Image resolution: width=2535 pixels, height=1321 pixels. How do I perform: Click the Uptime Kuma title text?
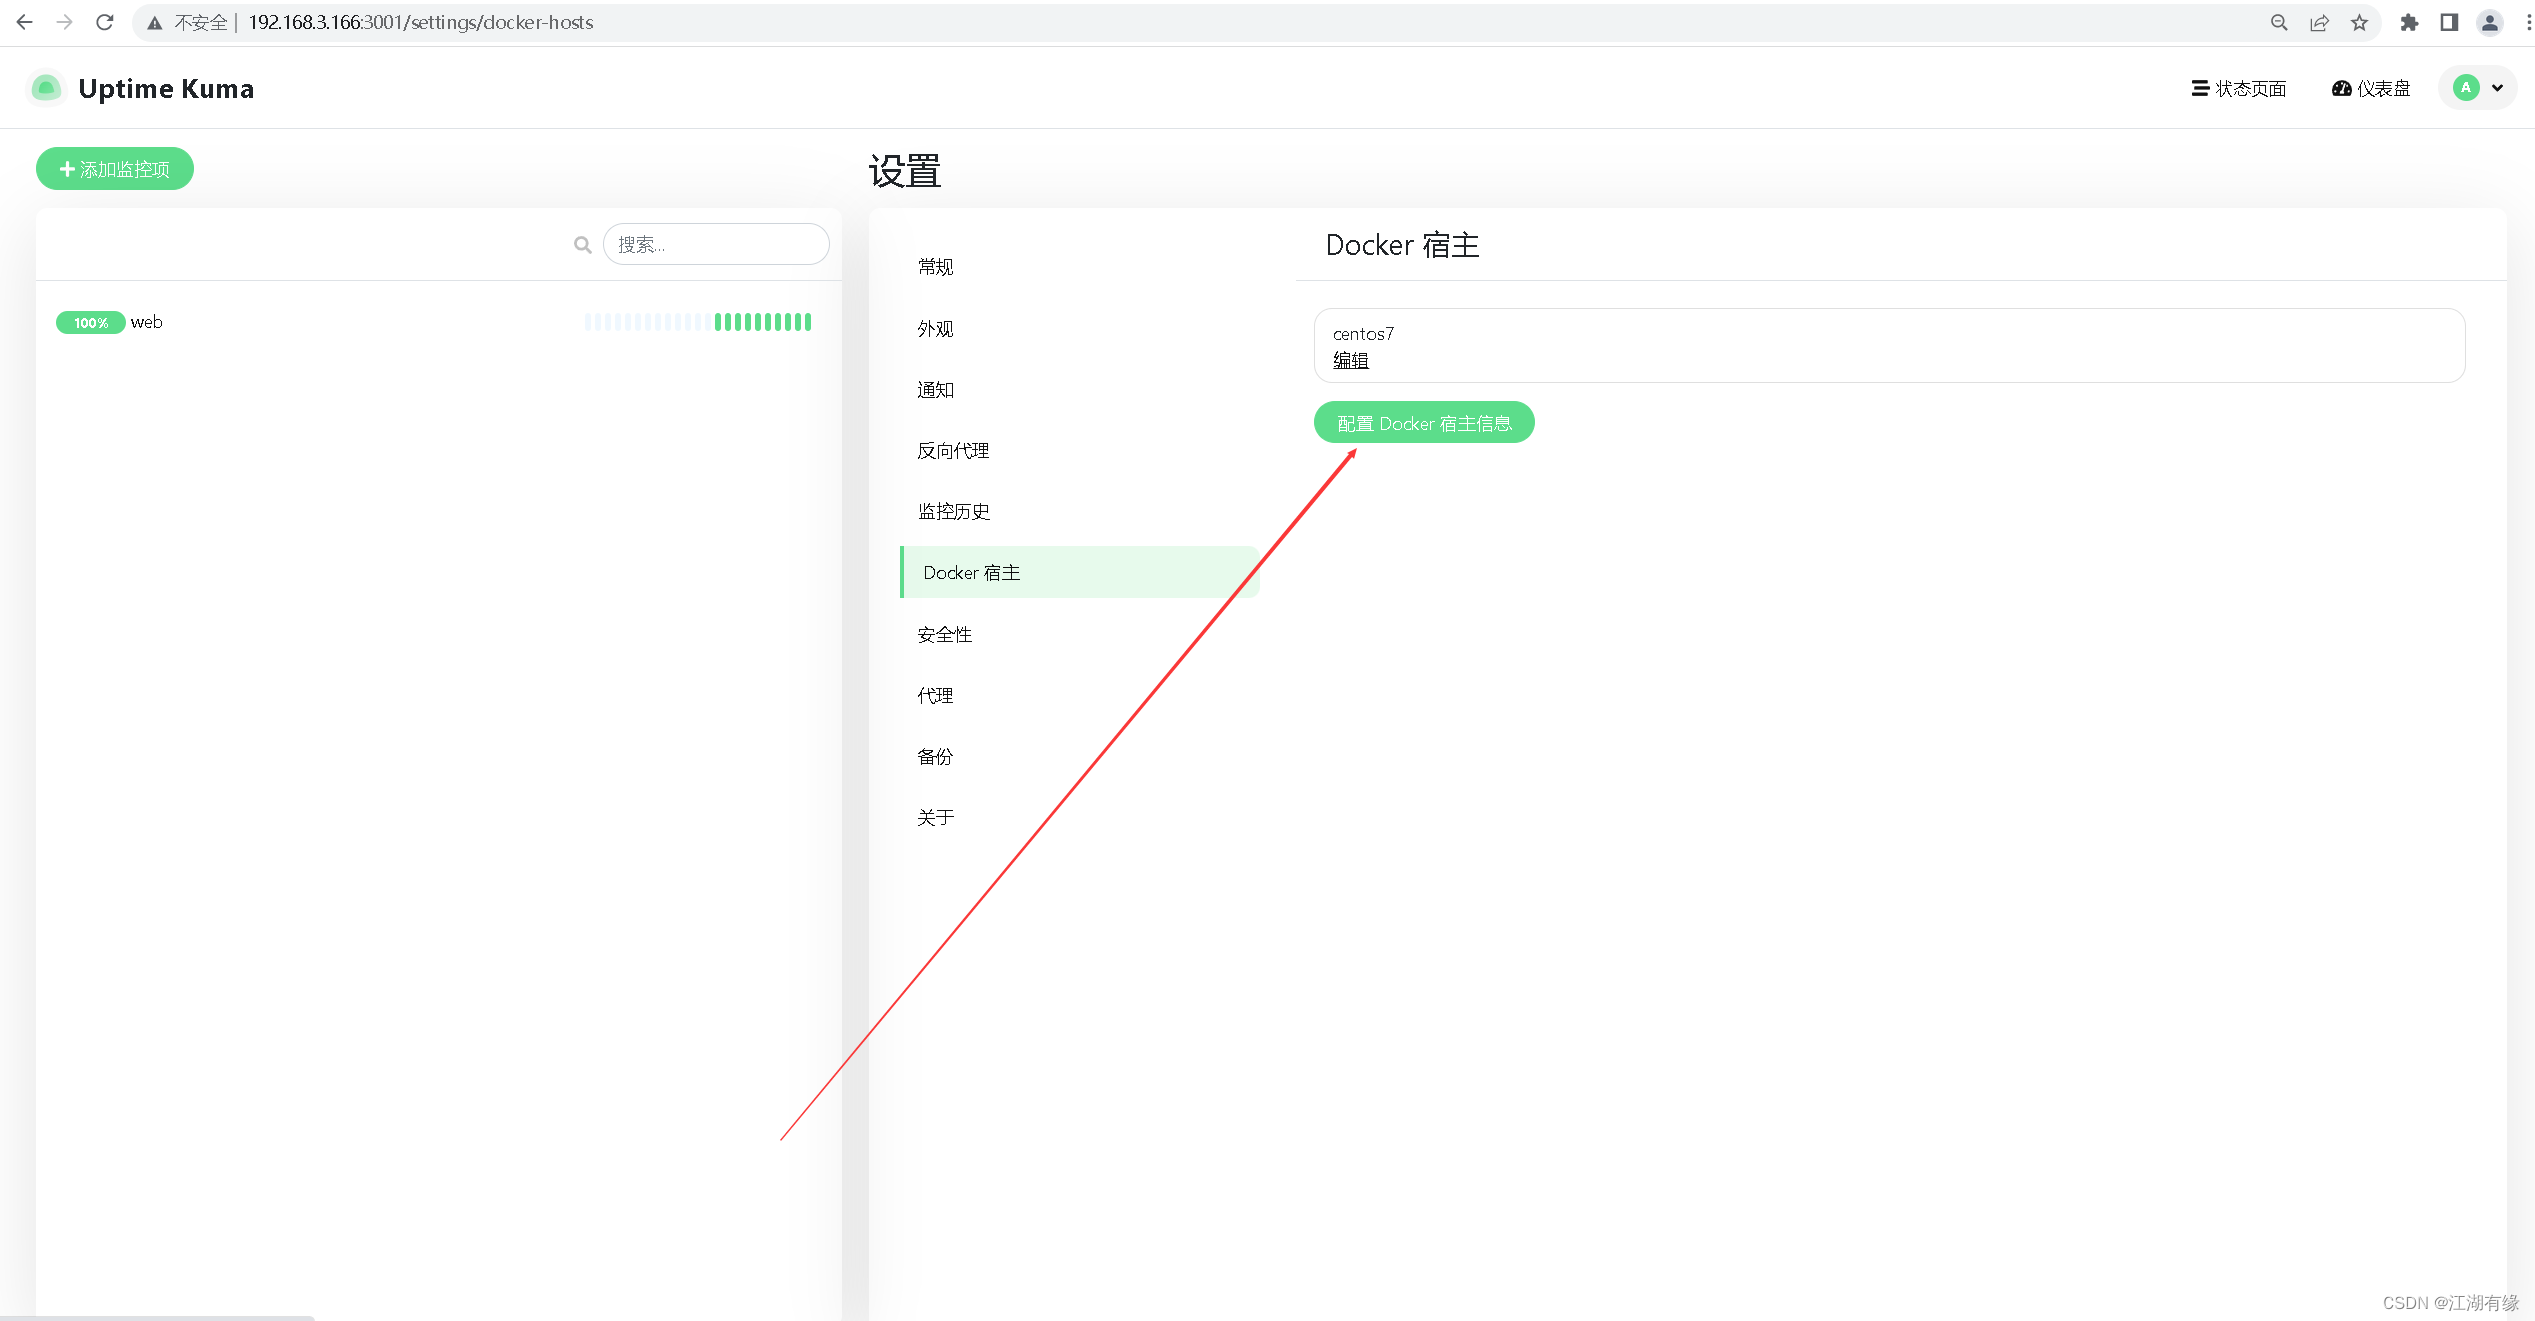point(166,88)
